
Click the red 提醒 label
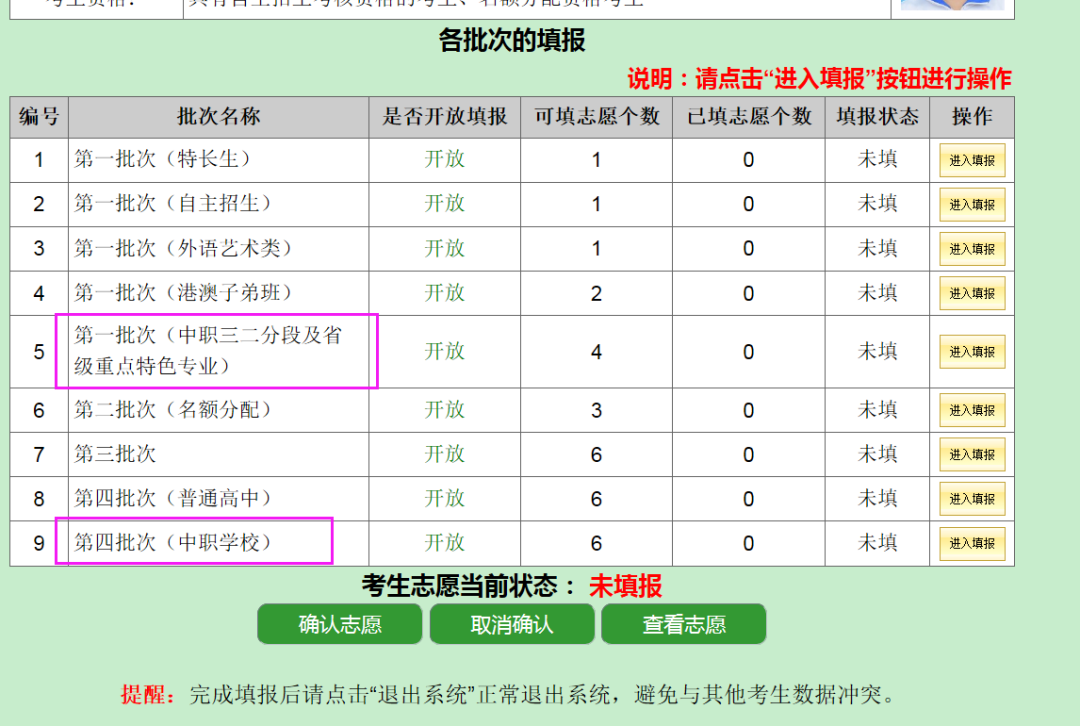coord(148,694)
